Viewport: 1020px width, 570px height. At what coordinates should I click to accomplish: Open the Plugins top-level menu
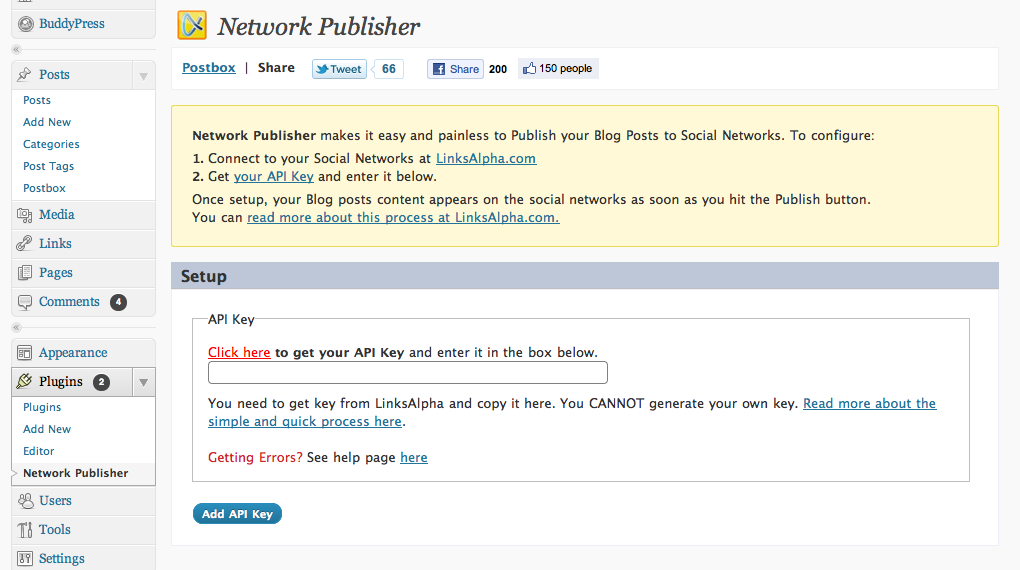coord(60,381)
